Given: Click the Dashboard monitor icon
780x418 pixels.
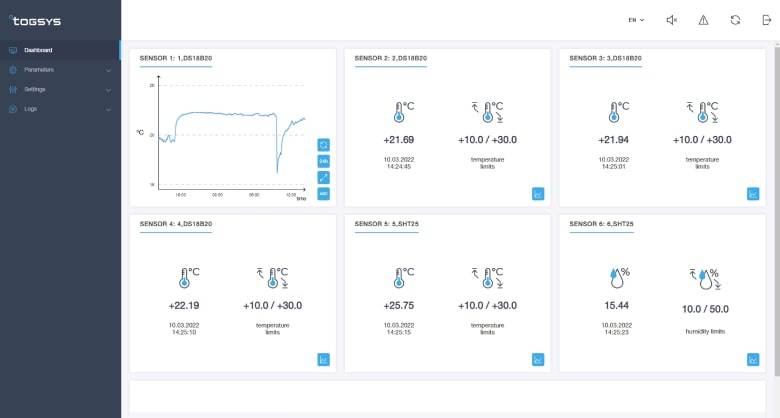Looking at the screenshot, I should [x=13, y=50].
